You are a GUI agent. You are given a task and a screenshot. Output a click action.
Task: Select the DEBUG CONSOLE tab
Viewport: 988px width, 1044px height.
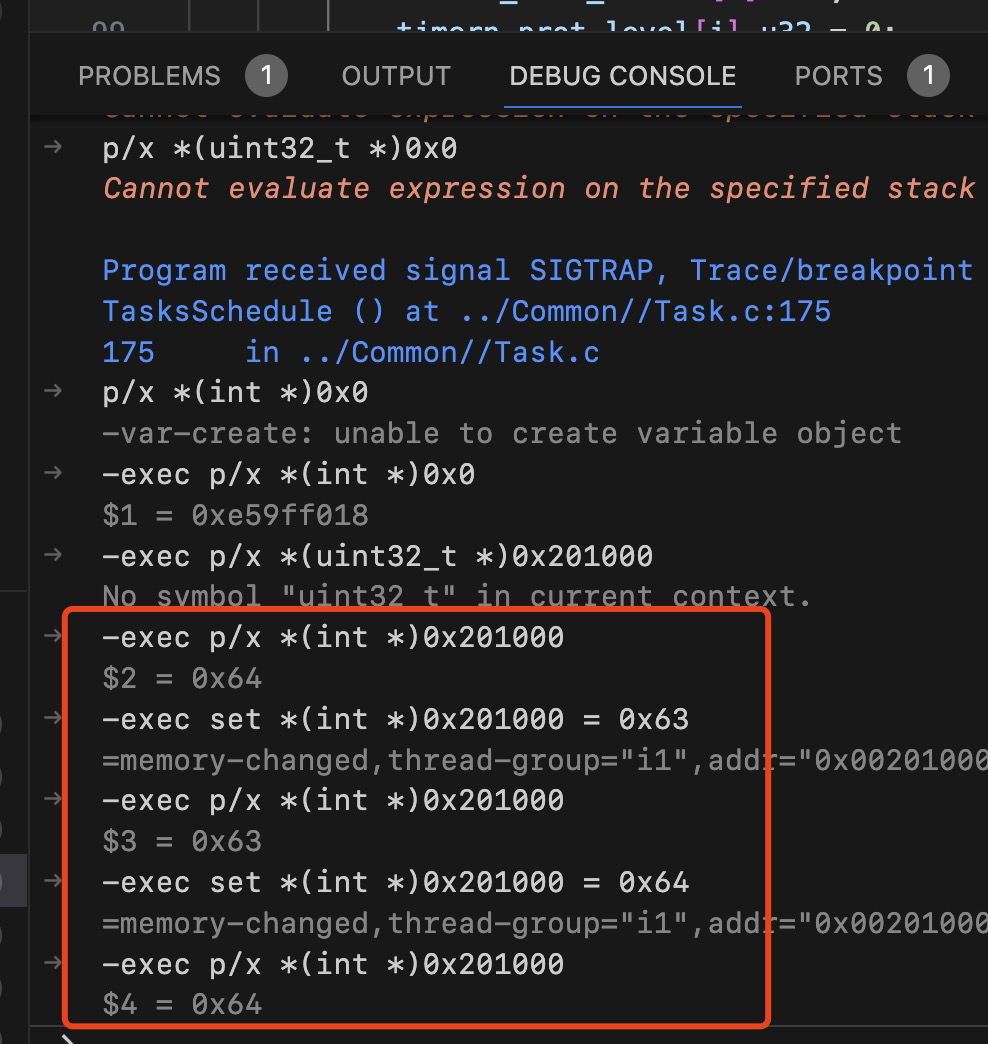(622, 76)
